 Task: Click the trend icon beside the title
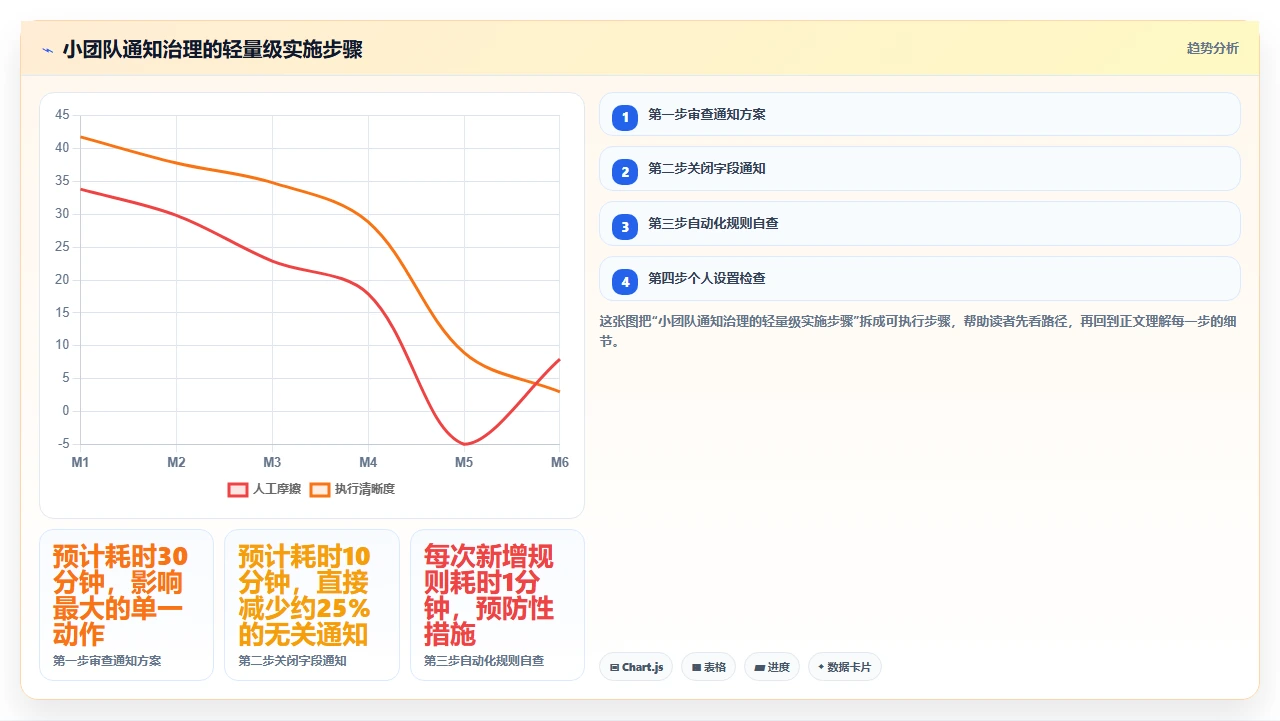pos(47,49)
